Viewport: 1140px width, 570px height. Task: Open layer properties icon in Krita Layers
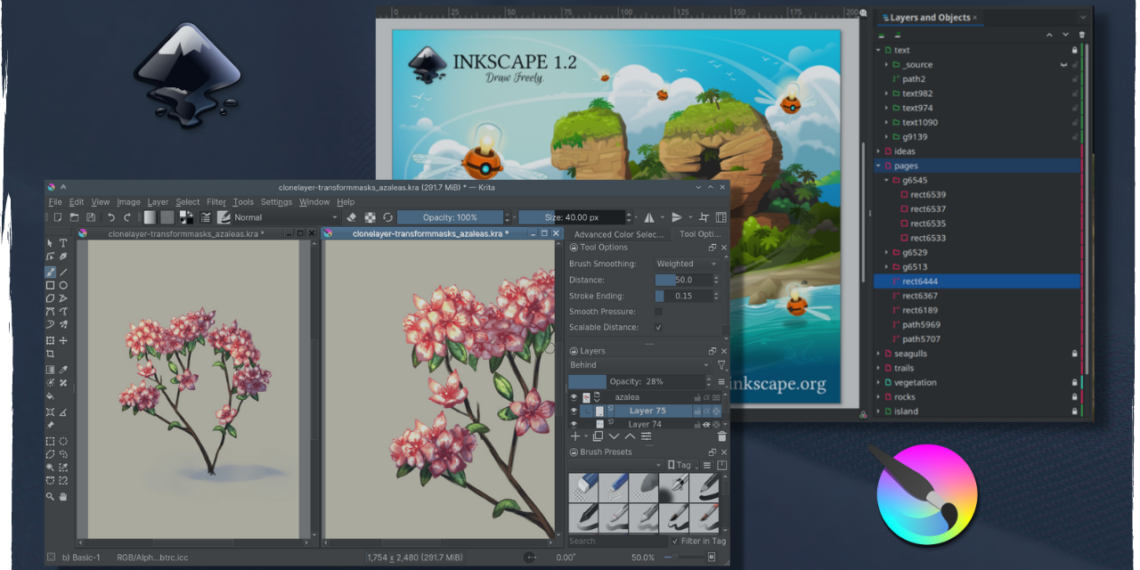click(646, 436)
